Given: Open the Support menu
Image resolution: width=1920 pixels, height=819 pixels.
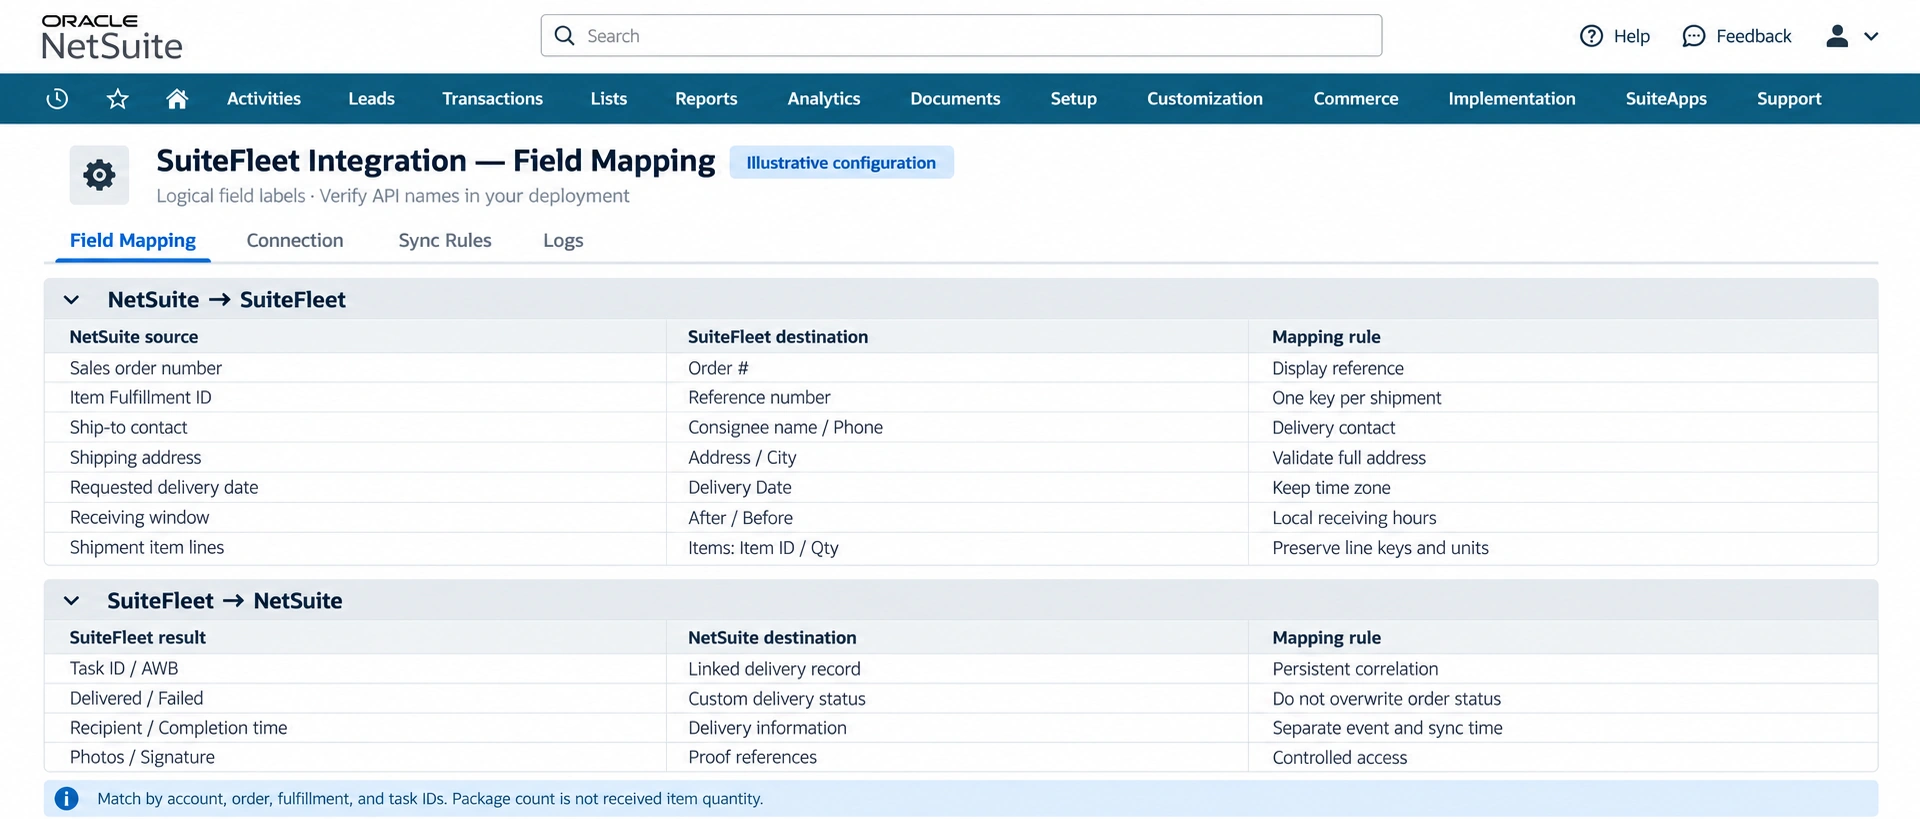Looking at the screenshot, I should point(1789,98).
